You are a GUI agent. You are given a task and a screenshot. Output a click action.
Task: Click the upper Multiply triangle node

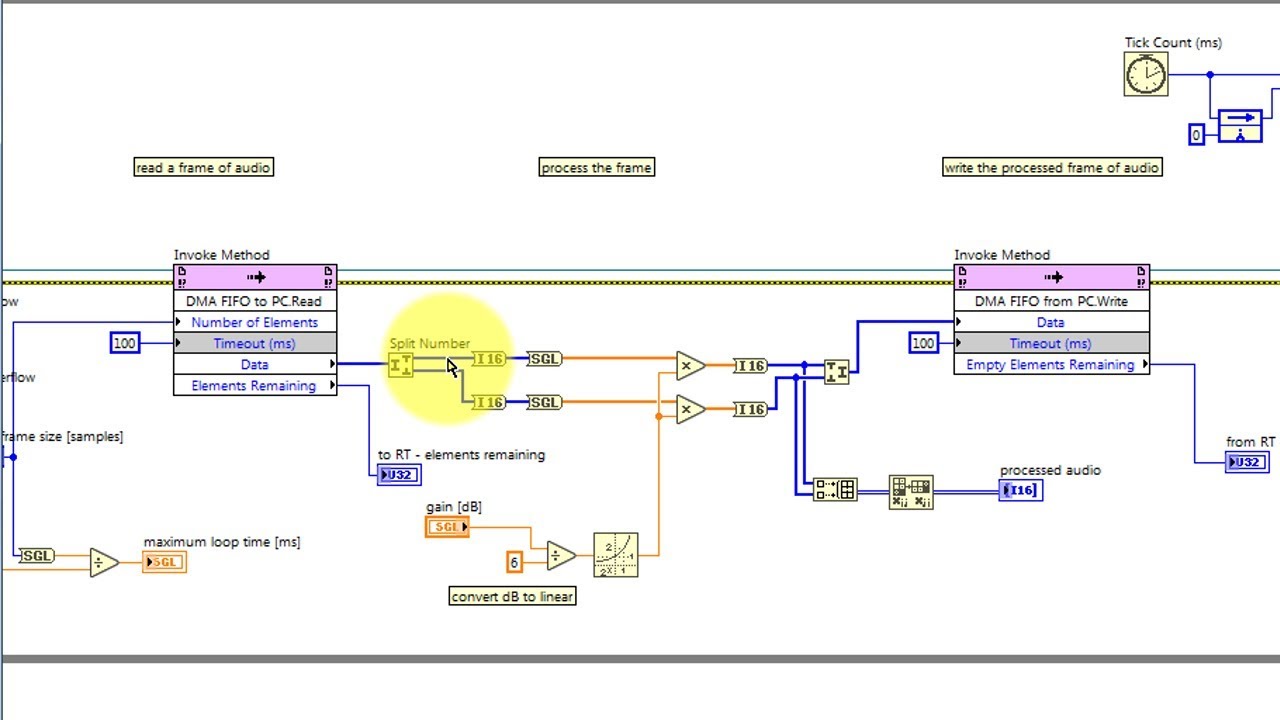click(690, 366)
